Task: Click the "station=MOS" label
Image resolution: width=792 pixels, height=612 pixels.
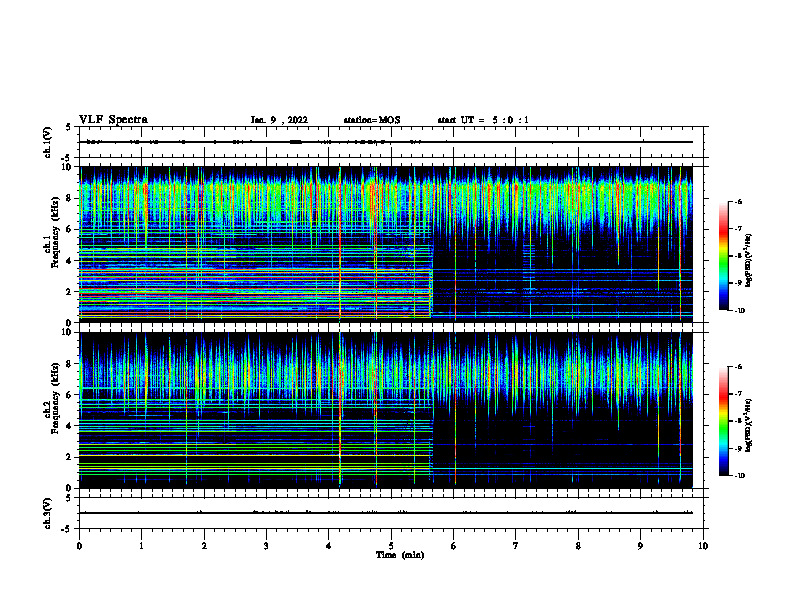Action: coord(372,120)
